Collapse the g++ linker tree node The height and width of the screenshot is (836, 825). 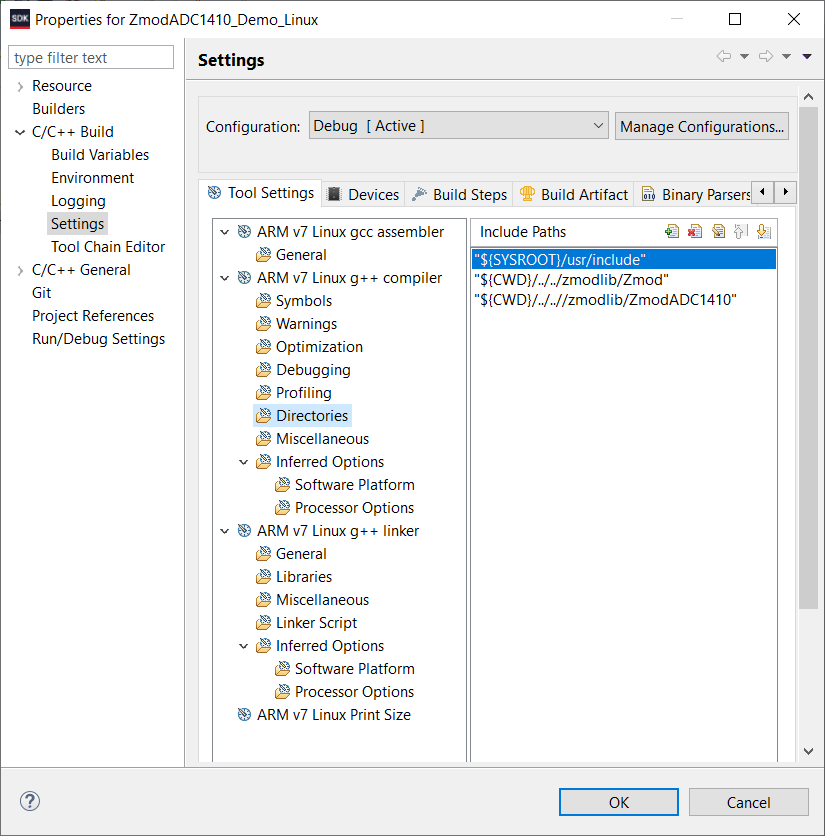point(225,531)
